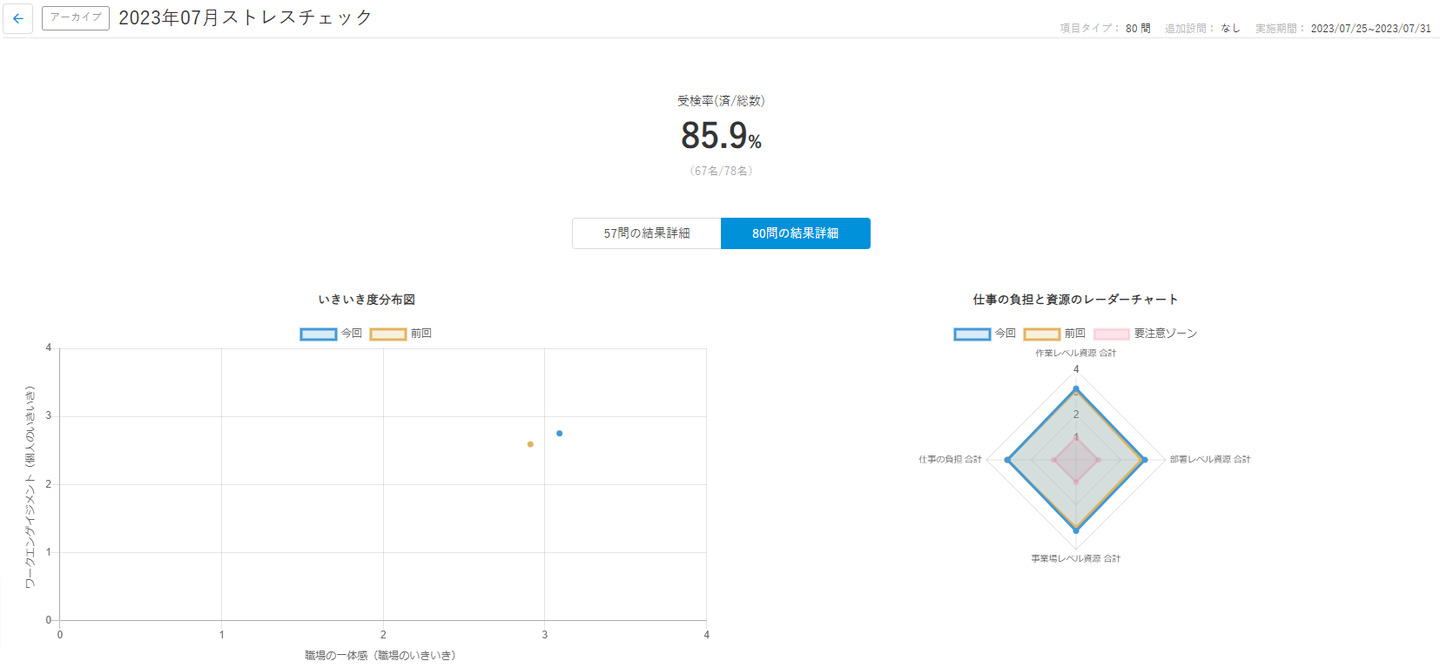Click orange 前回 data point in scatter chart
Screen dimensions: 1440x668
[530, 444]
